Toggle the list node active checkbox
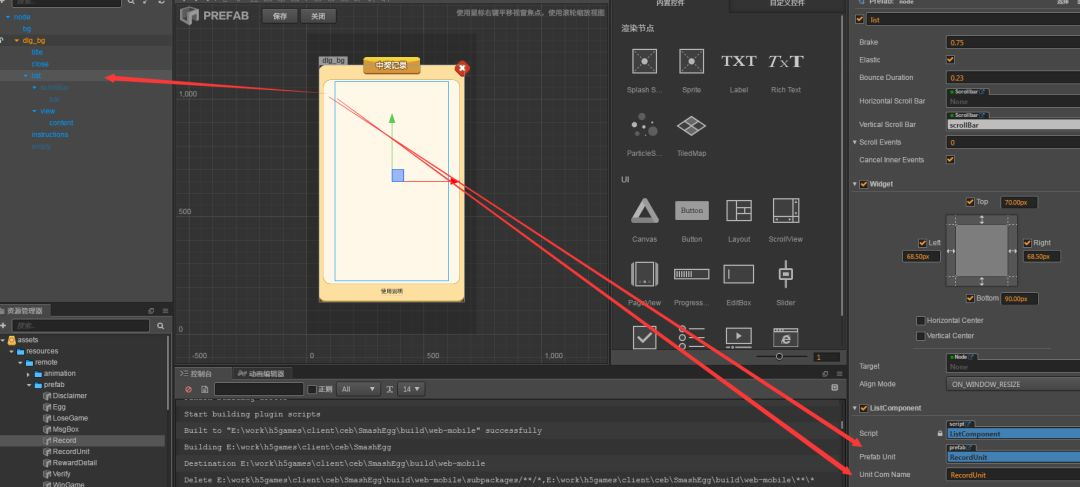This screenshot has height=487, width=1080. 859,20
